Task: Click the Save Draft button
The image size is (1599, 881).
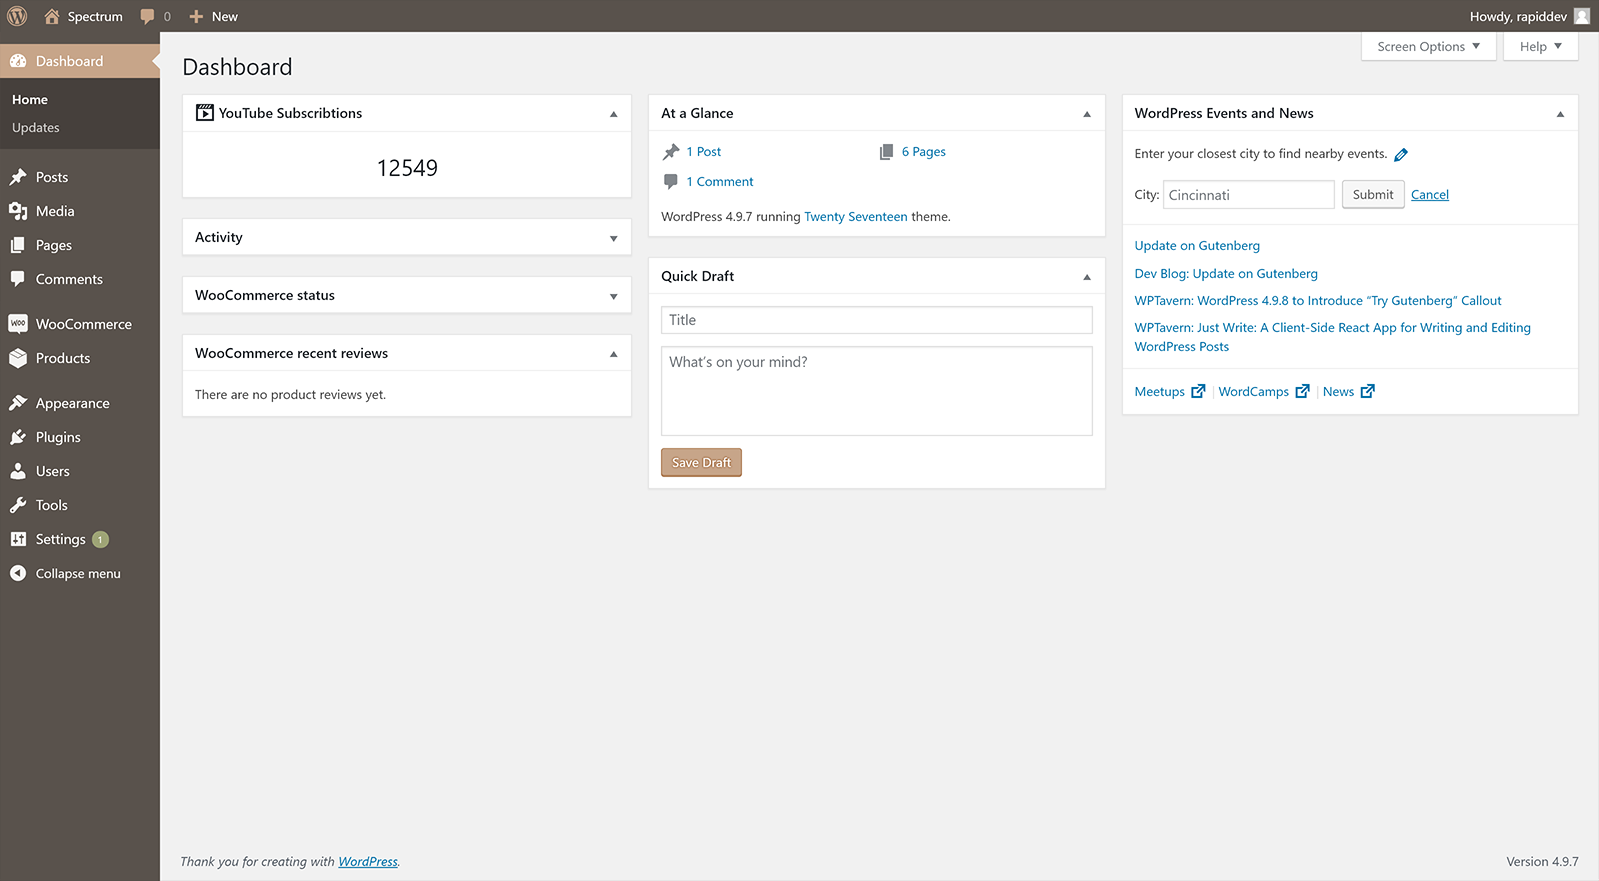Action: click(701, 462)
